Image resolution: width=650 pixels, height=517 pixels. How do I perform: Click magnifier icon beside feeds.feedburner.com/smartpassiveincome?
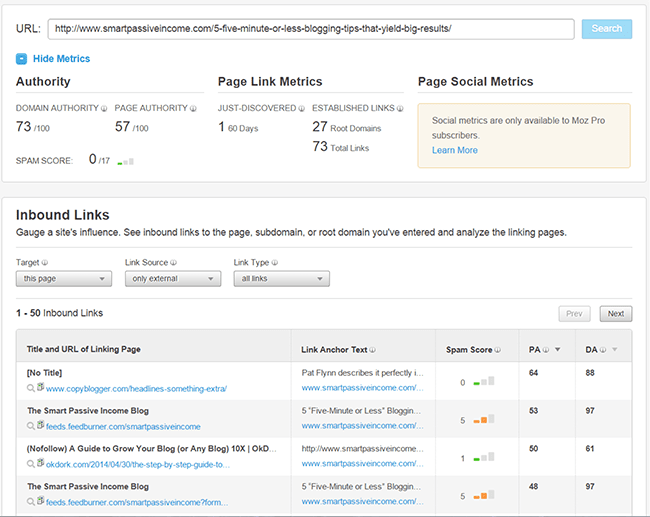pyautogui.click(x=31, y=426)
